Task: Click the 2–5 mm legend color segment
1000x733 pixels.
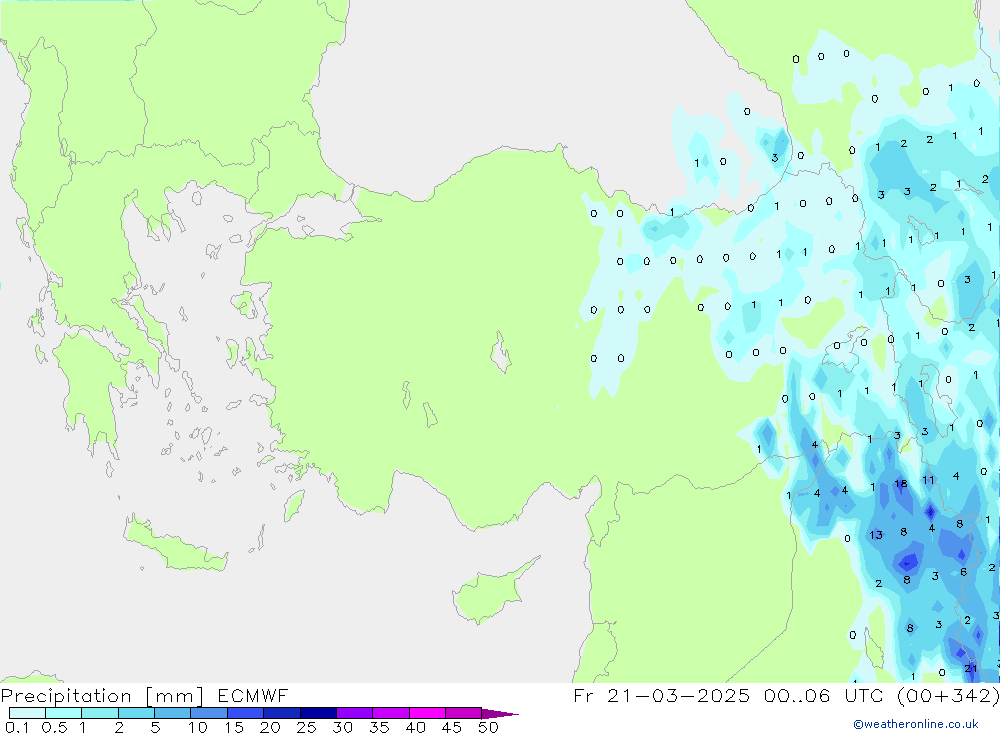Action: click(x=136, y=713)
